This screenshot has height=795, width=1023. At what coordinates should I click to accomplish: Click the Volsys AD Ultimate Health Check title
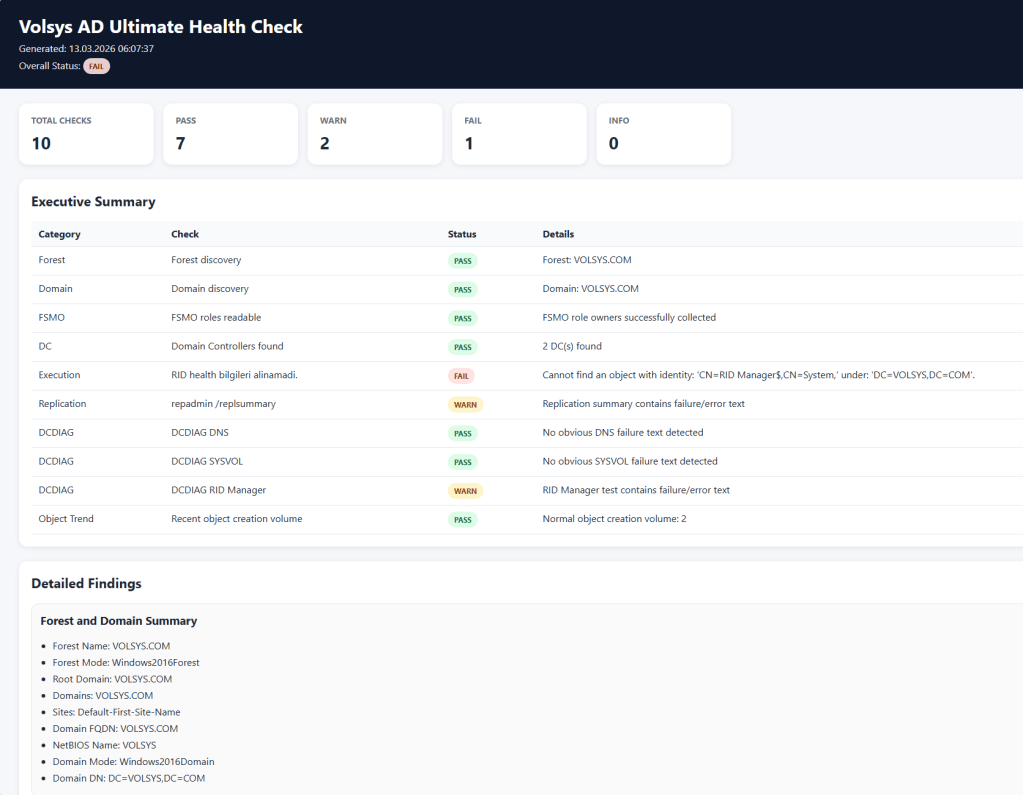point(160,27)
